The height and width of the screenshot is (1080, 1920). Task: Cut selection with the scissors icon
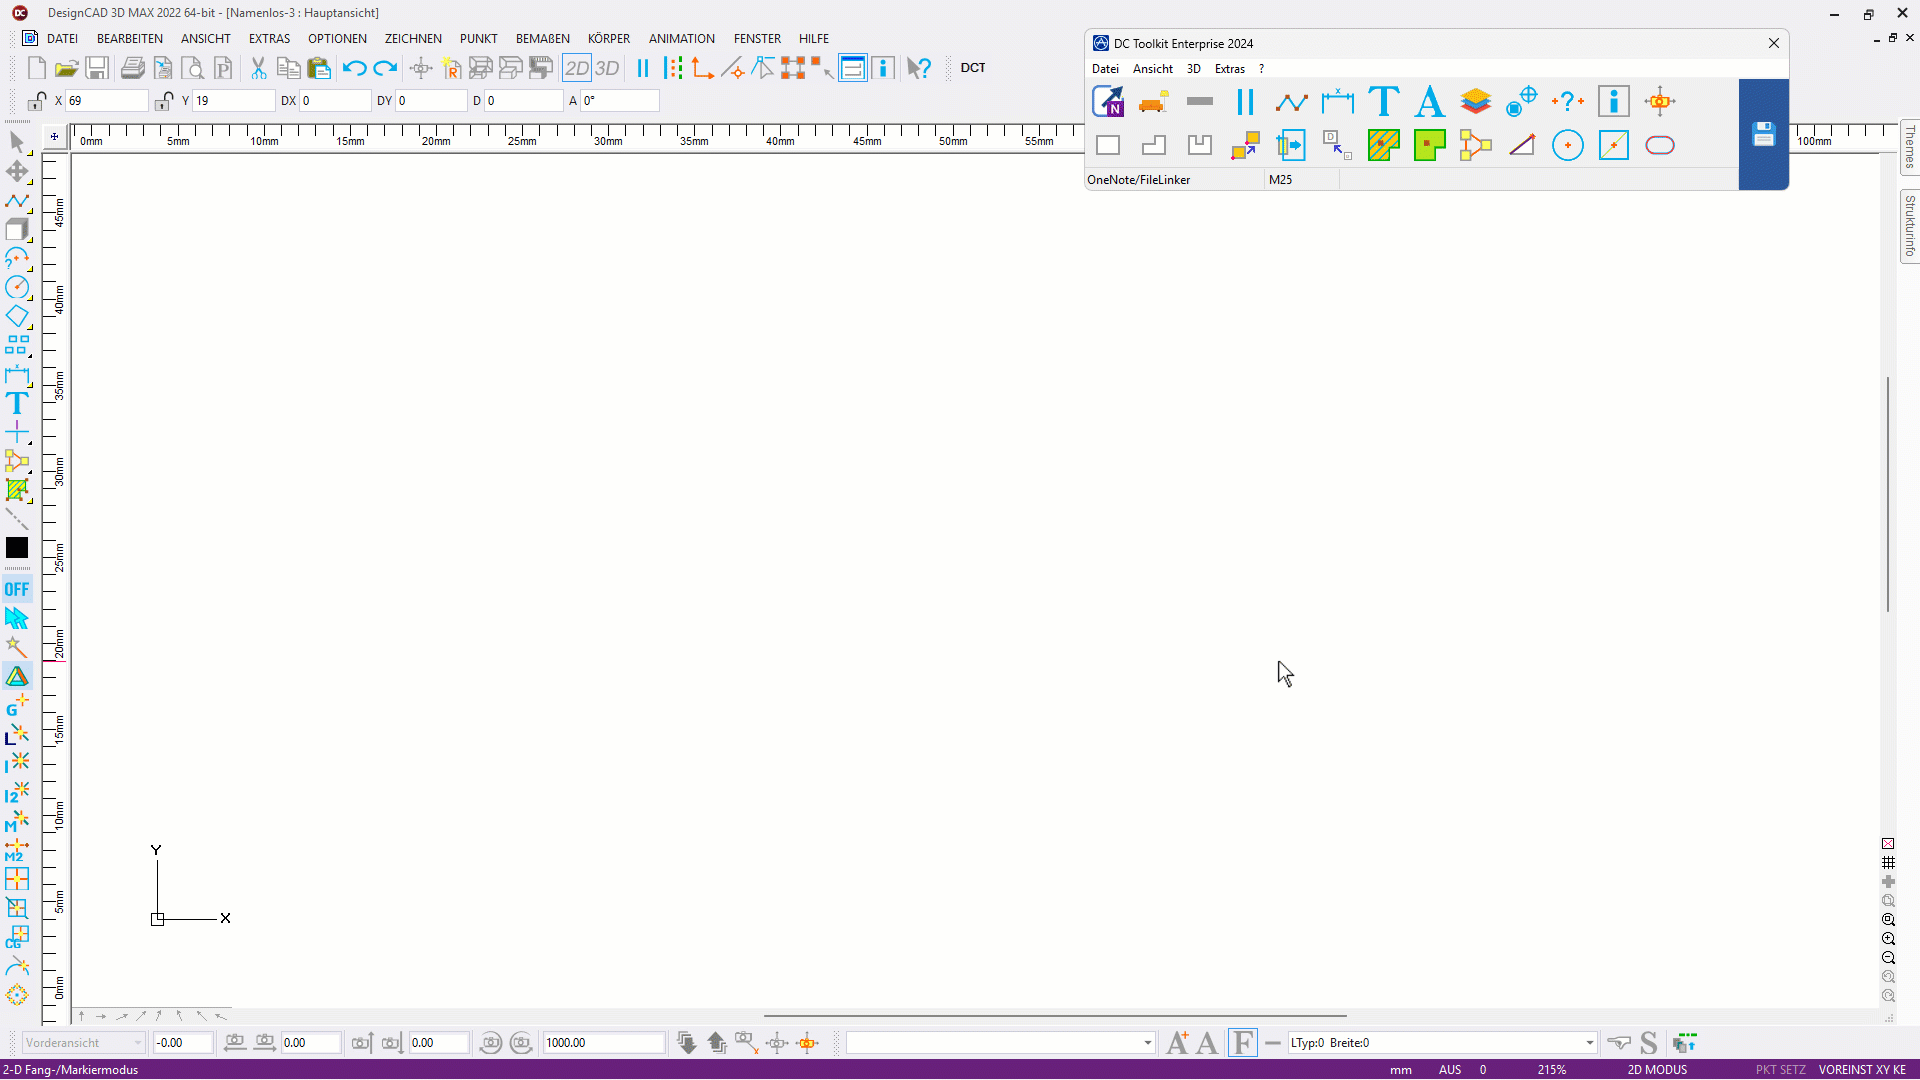click(x=259, y=68)
